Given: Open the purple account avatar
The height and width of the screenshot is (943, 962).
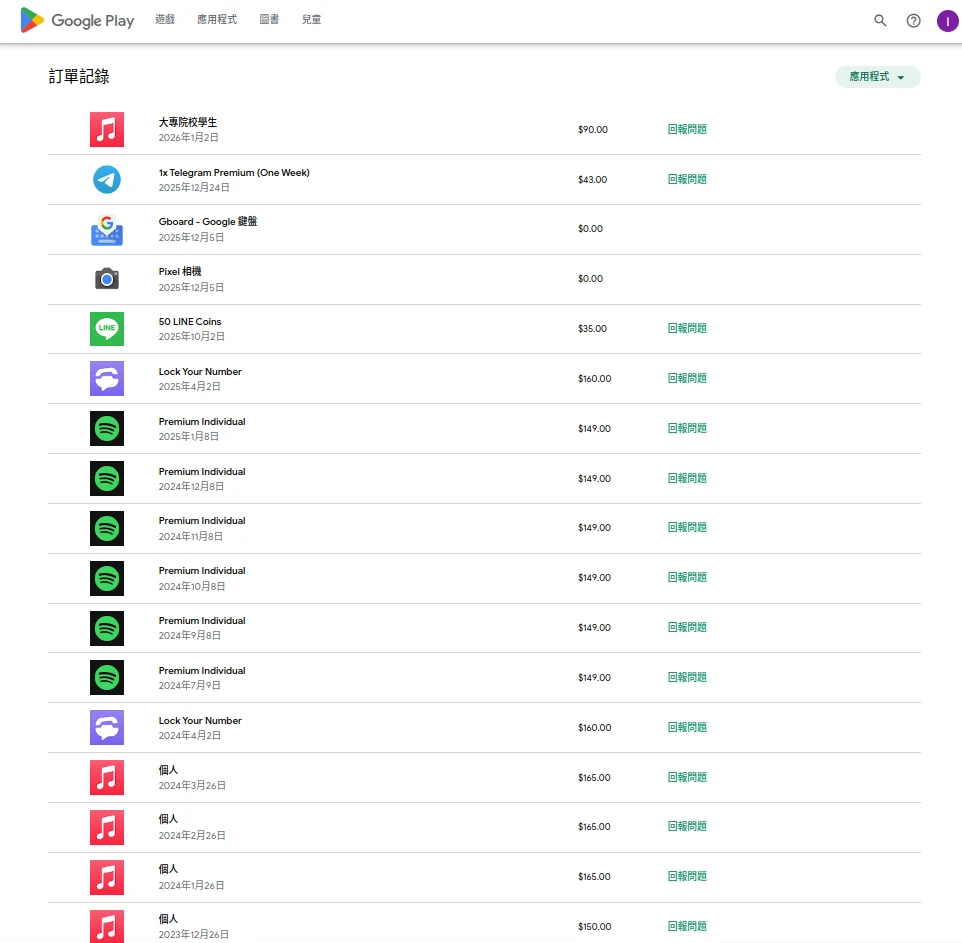Looking at the screenshot, I should point(946,20).
